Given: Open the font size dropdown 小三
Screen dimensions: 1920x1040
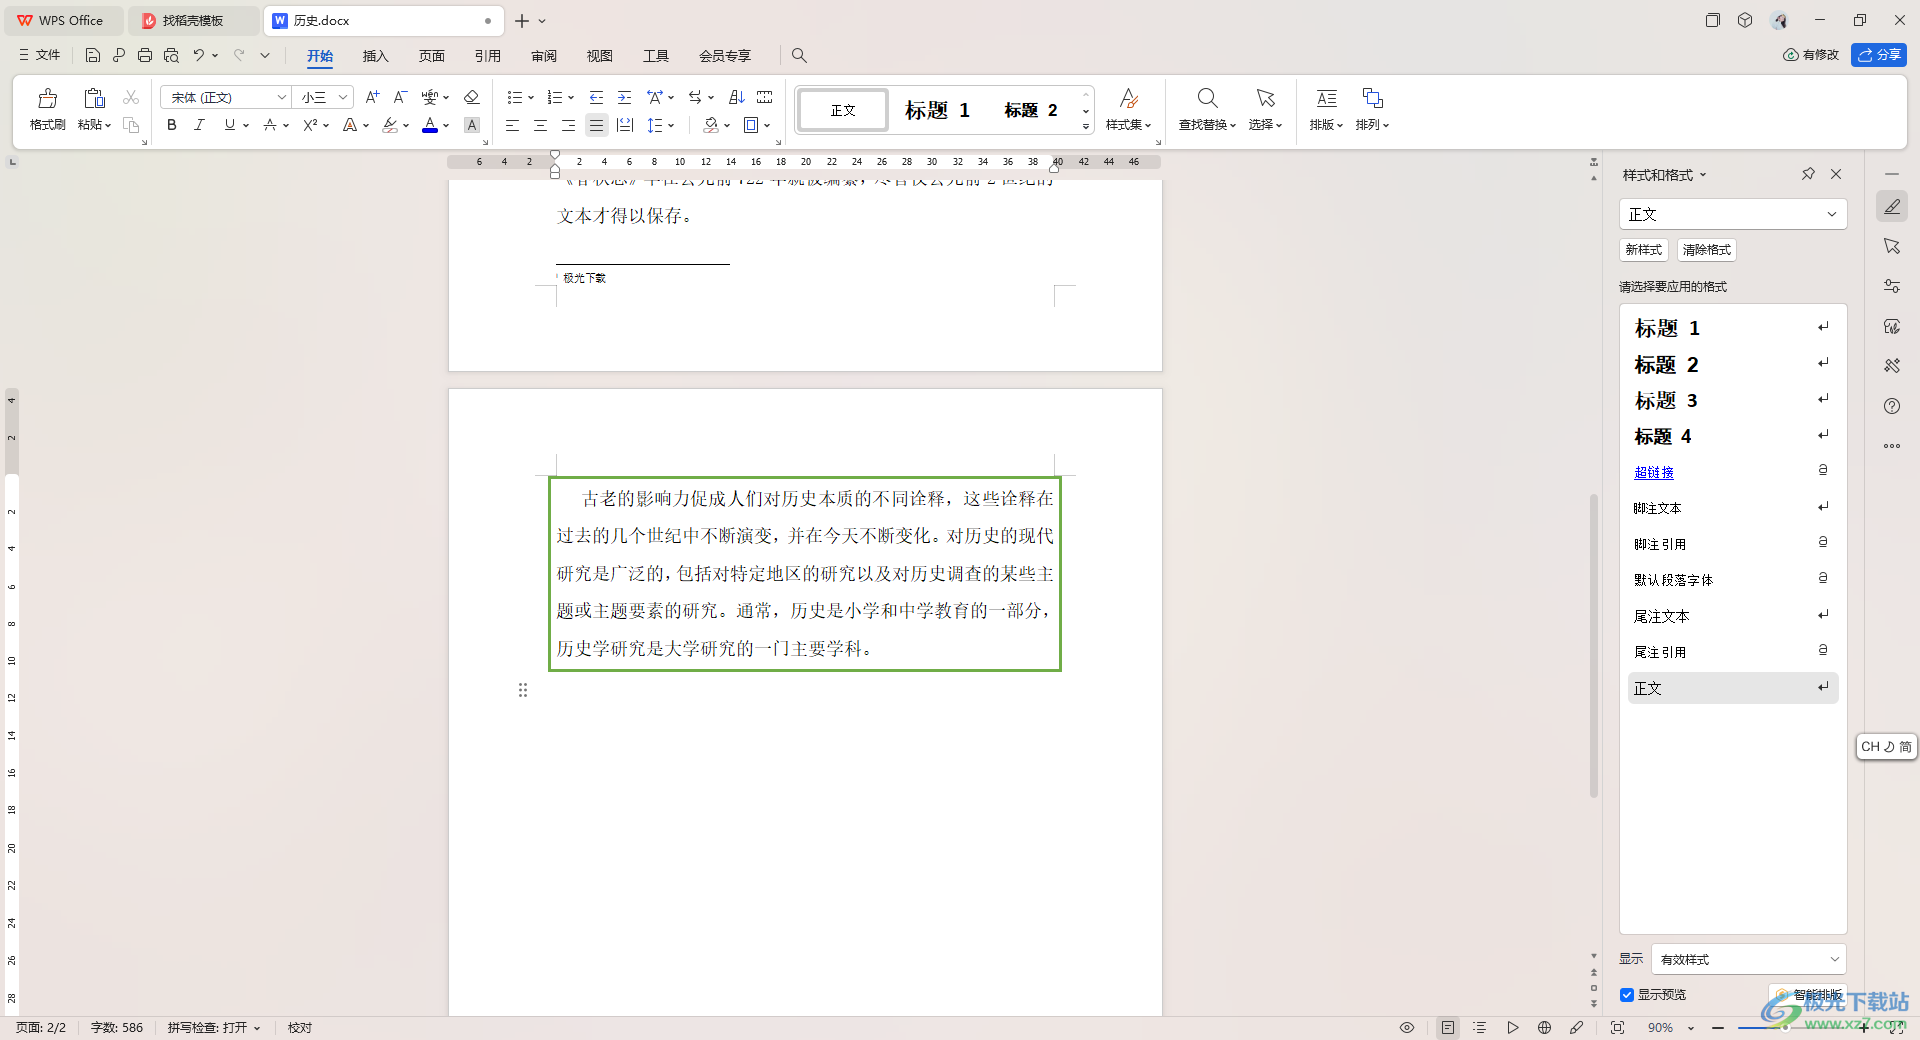Looking at the screenshot, I should pos(343,97).
